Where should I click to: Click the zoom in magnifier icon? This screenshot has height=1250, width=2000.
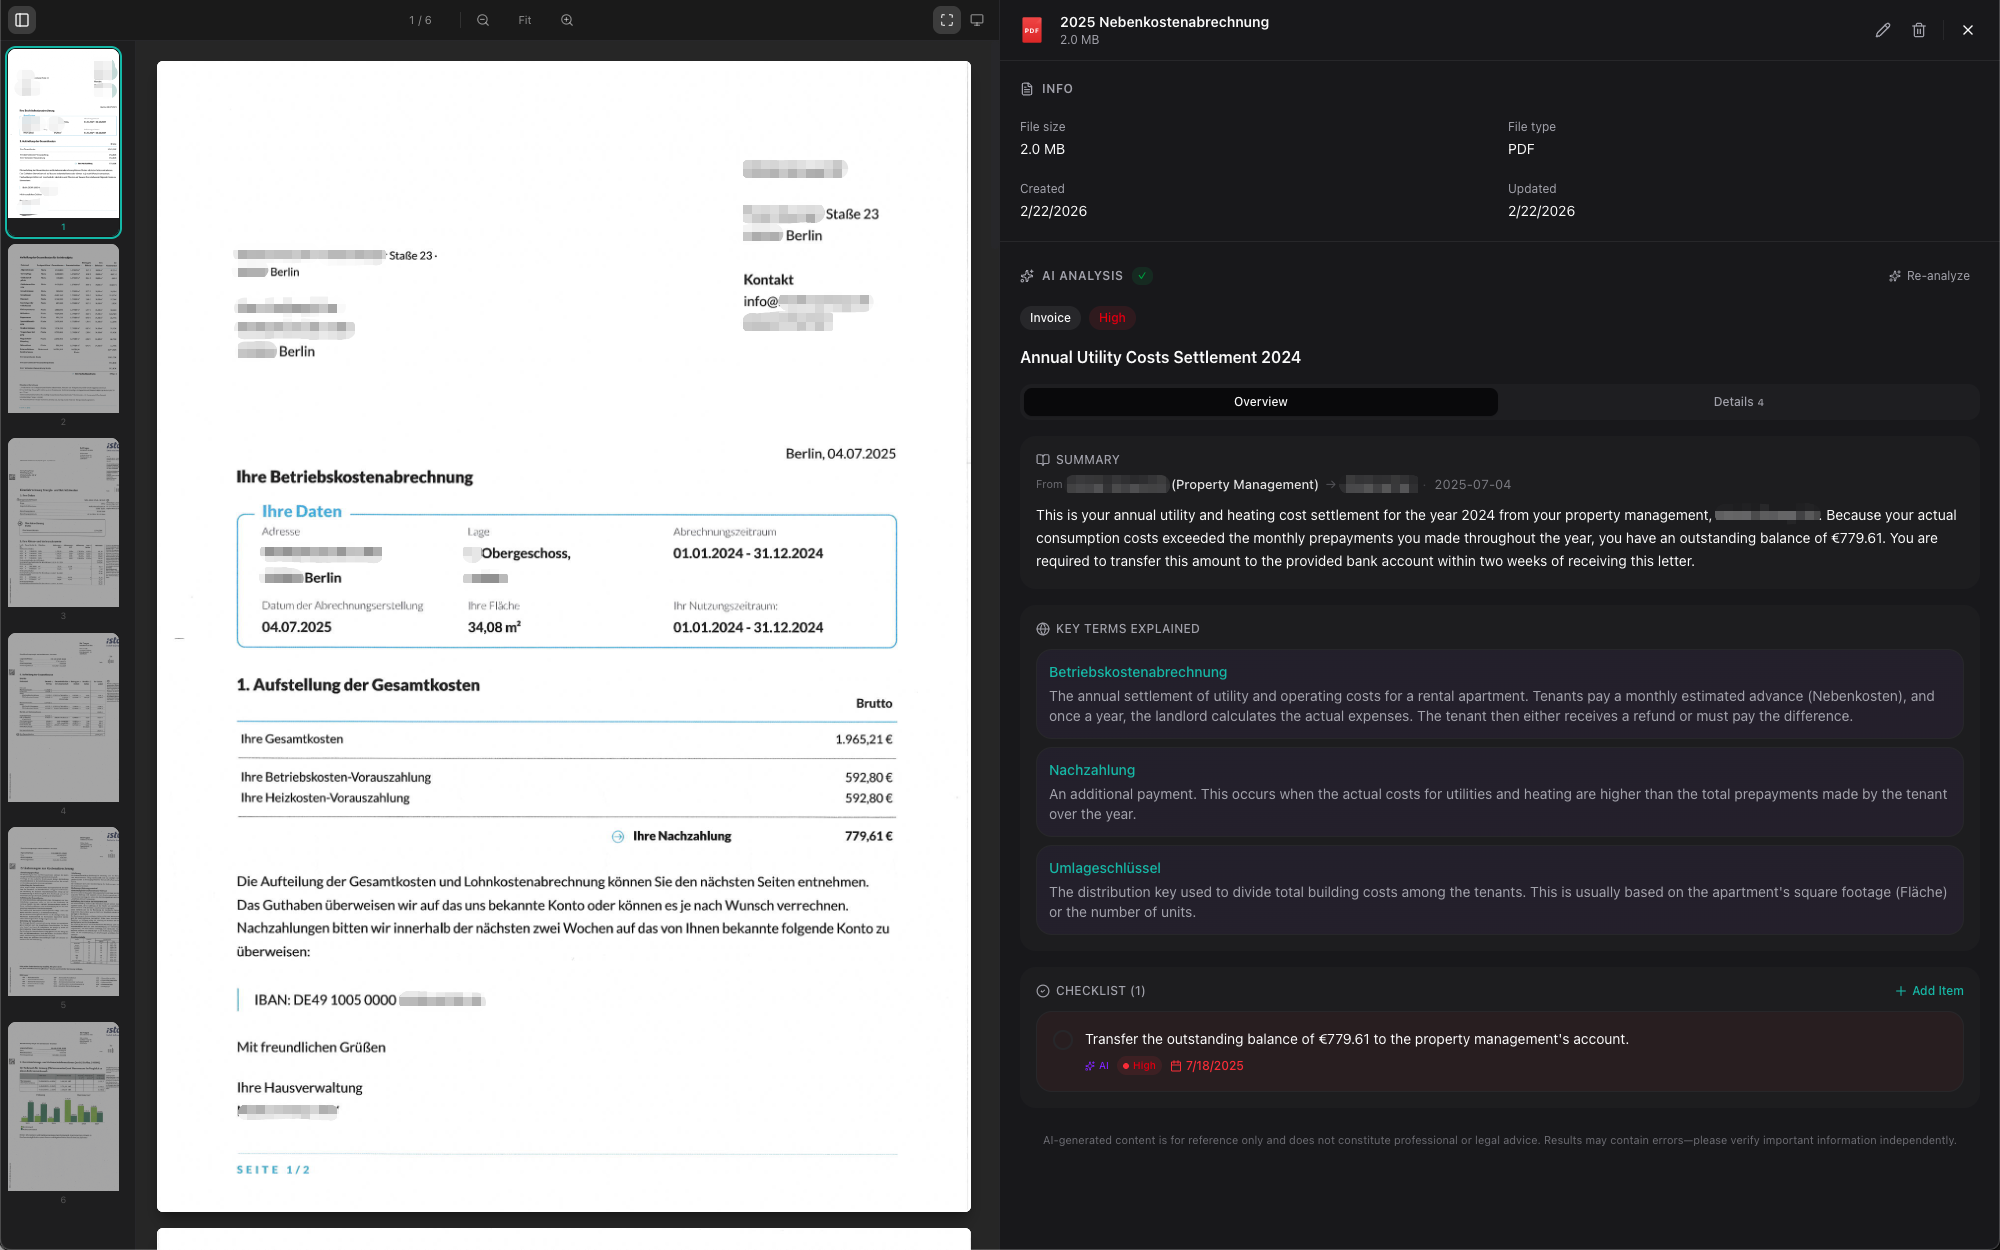coord(567,20)
